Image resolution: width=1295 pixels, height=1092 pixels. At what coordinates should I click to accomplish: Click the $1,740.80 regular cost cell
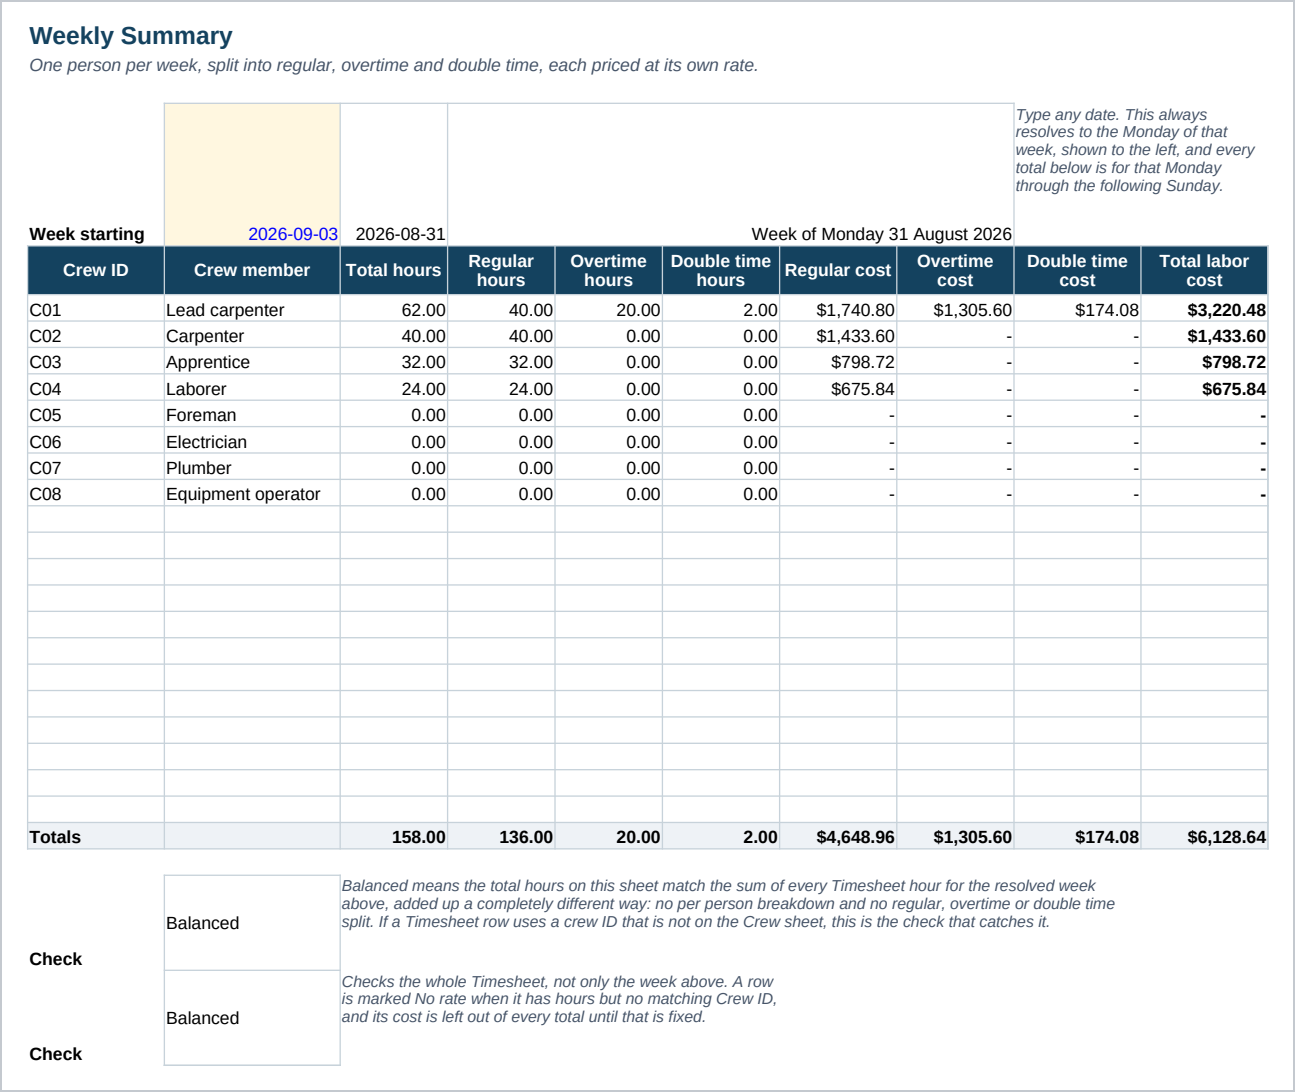click(838, 310)
